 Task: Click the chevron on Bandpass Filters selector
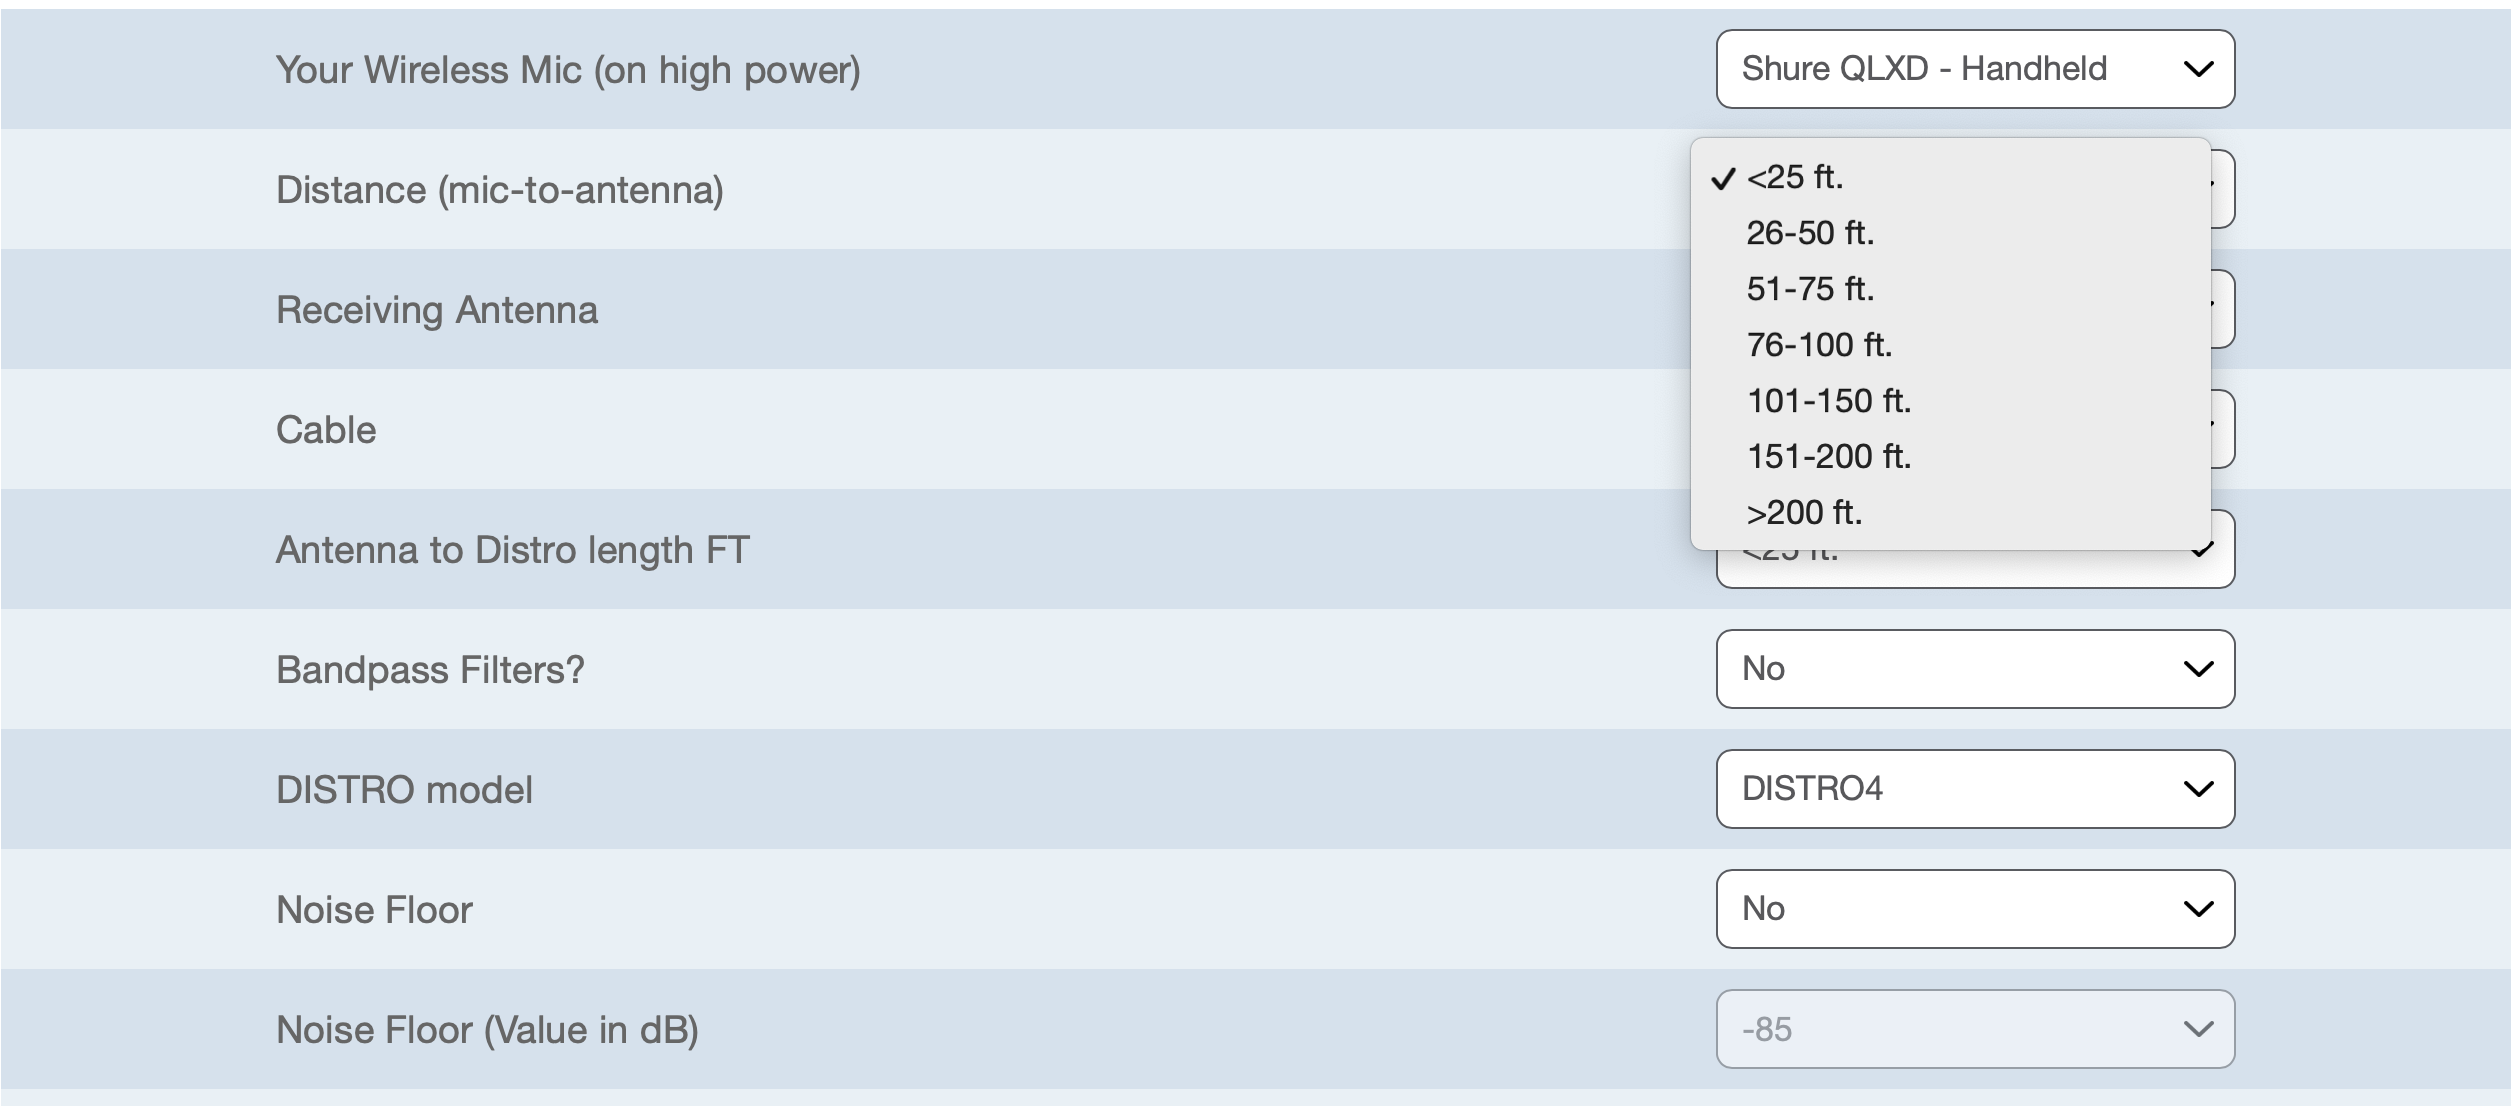(2198, 670)
